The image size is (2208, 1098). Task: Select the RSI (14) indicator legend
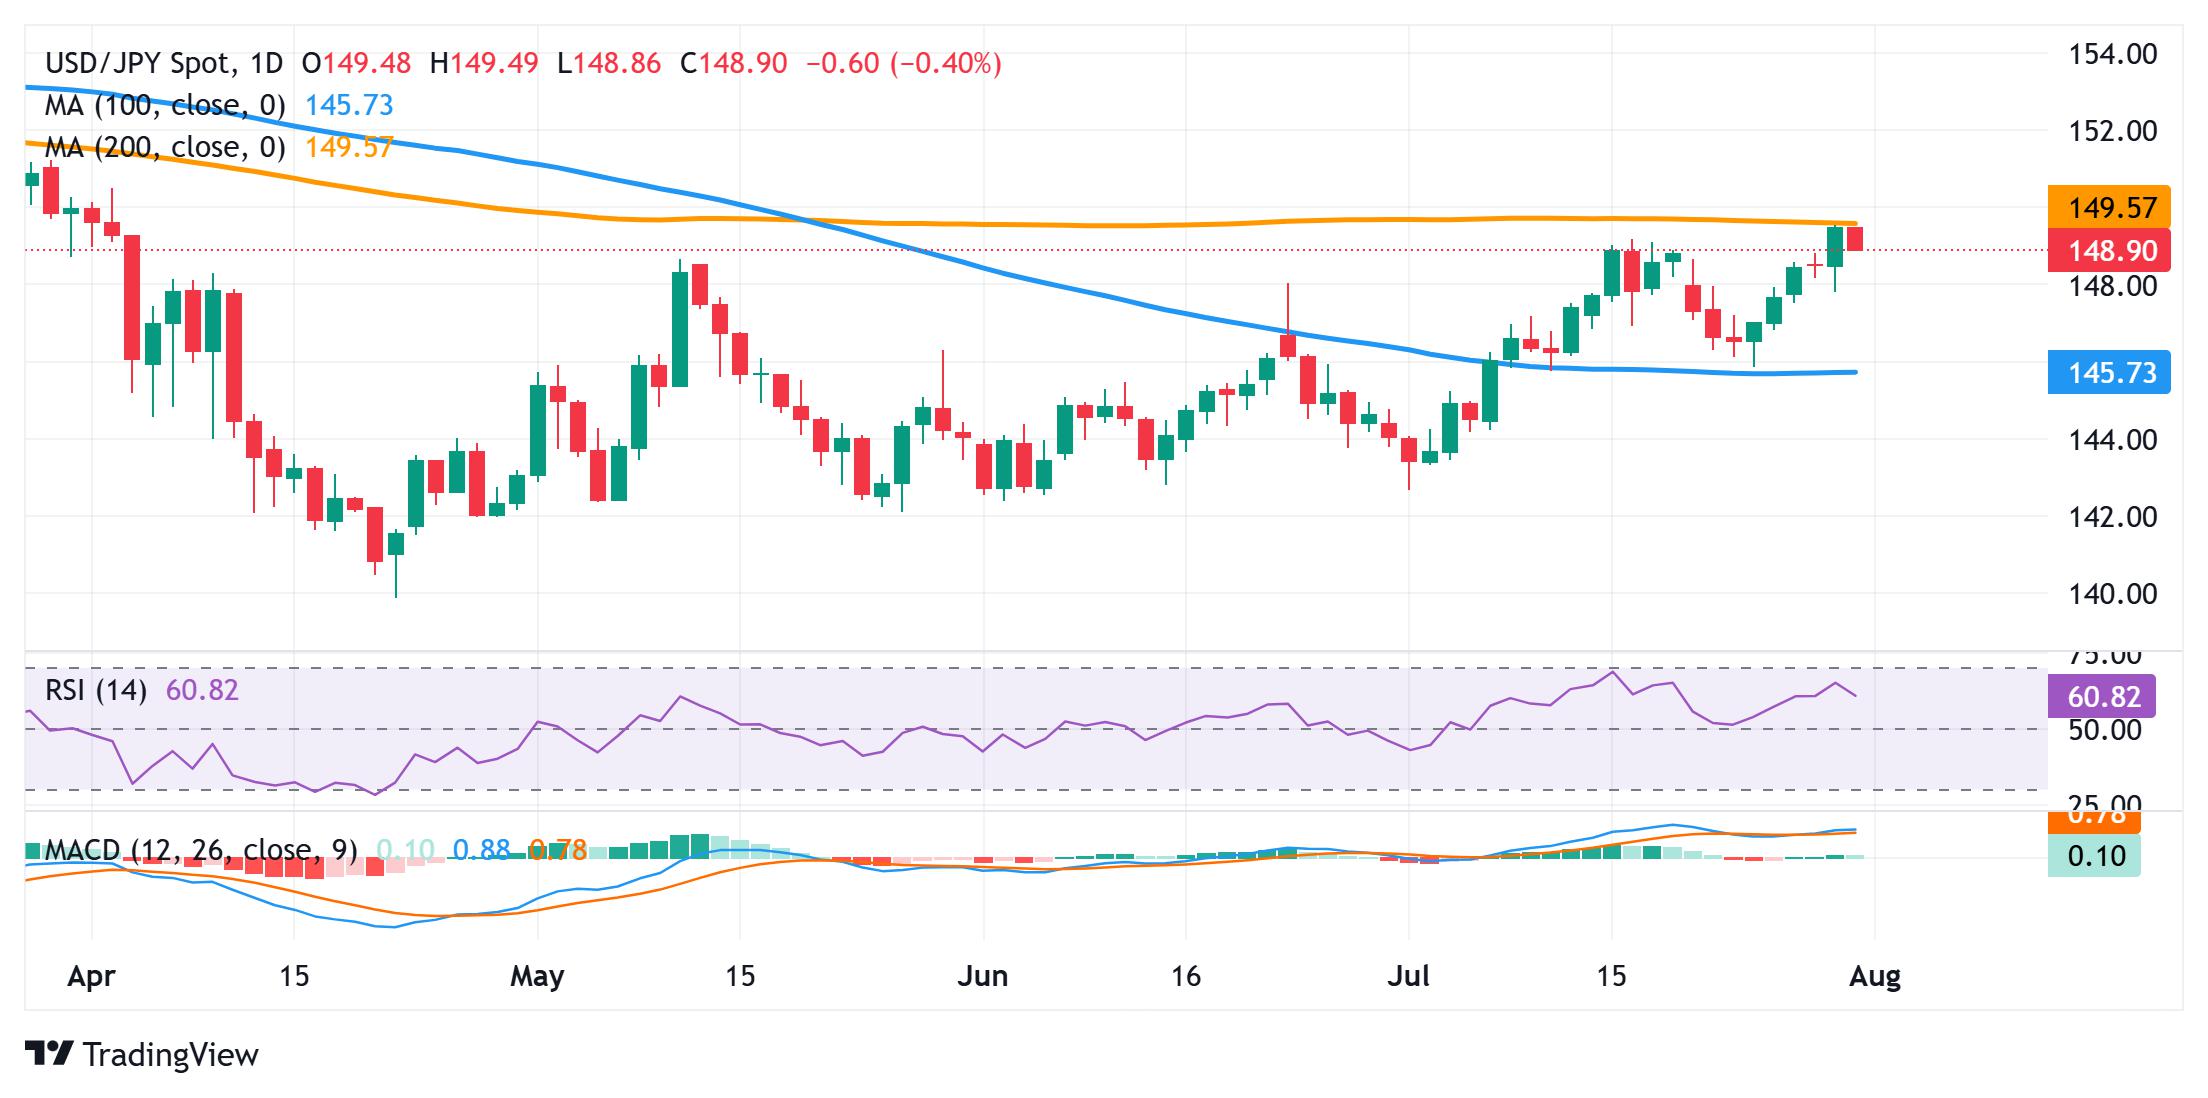click(96, 690)
